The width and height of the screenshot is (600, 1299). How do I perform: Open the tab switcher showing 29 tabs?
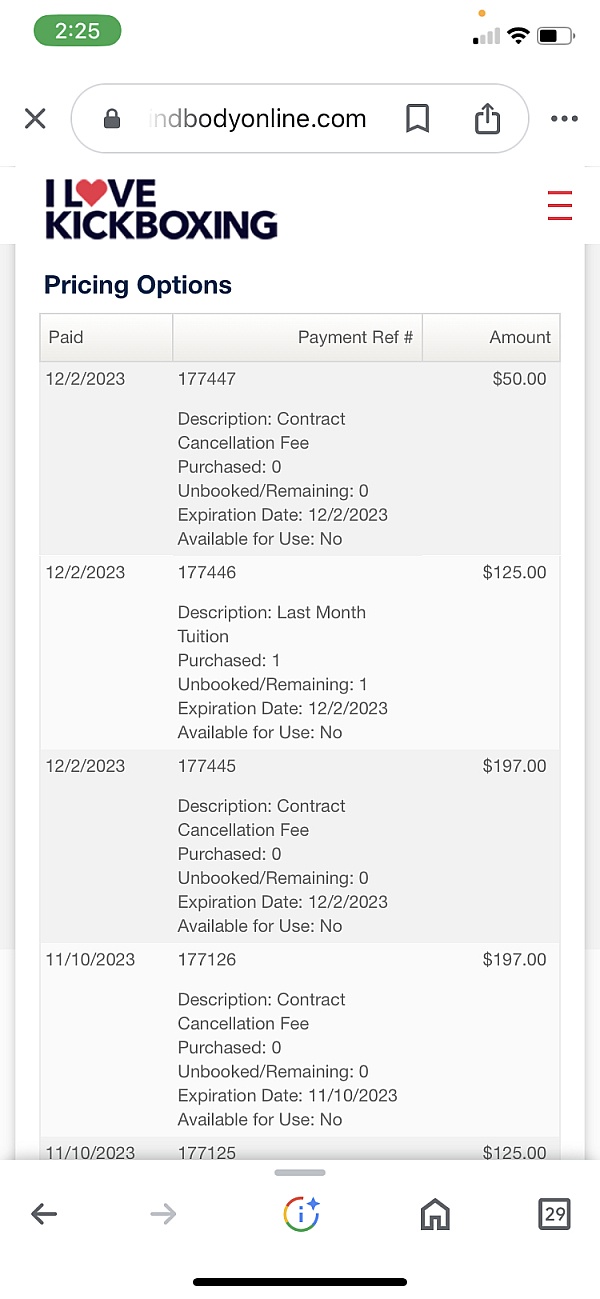click(555, 1214)
